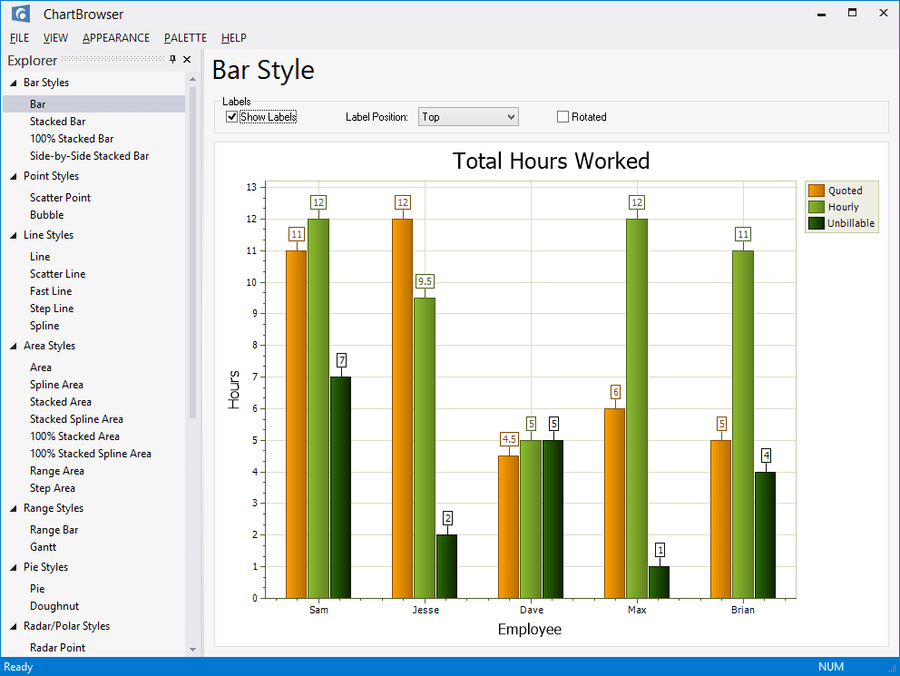Pin the Explorer panel with pushpin icon
900x676 pixels.
click(x=173, y=60)
